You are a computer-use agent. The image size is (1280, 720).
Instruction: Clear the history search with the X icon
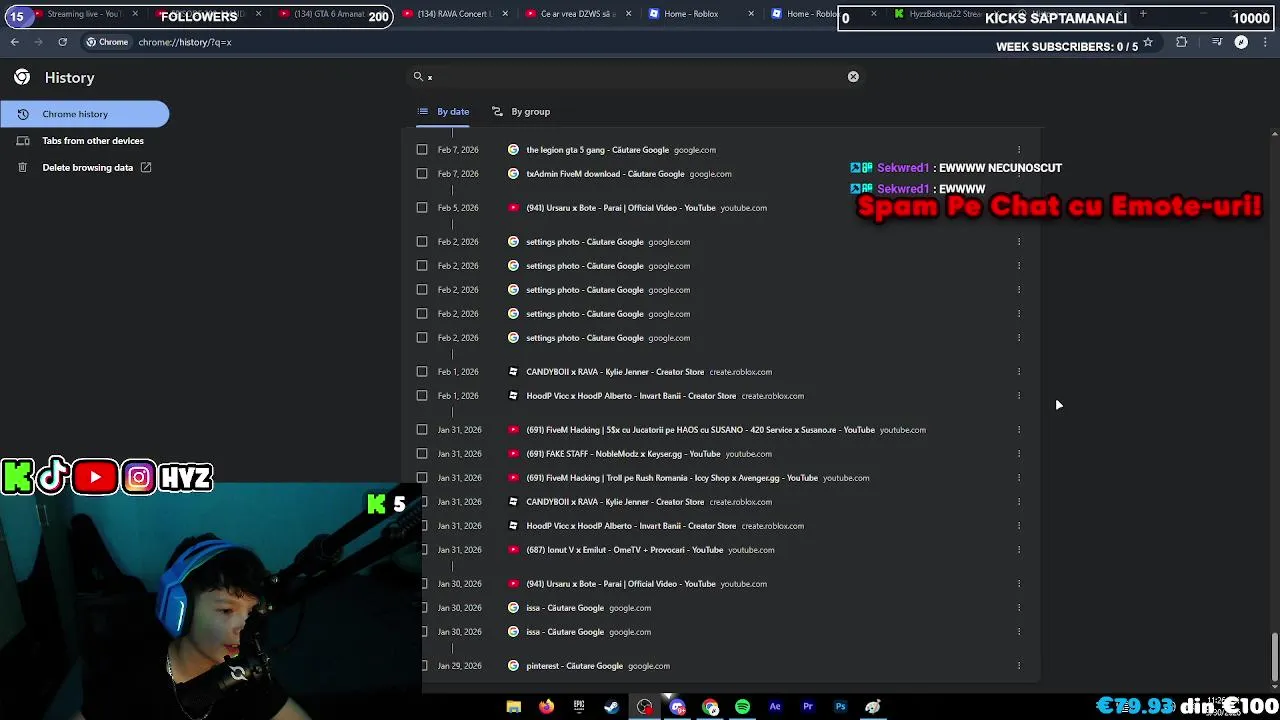[x=853, y=77]
